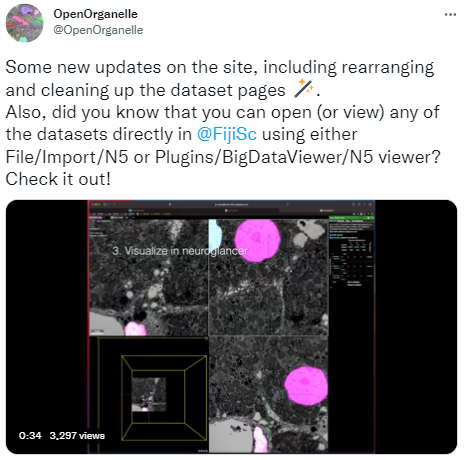The image size is (465, 460).
Task: Open the @OpenOrganelle handle under the name
Action: coord(98,30)
